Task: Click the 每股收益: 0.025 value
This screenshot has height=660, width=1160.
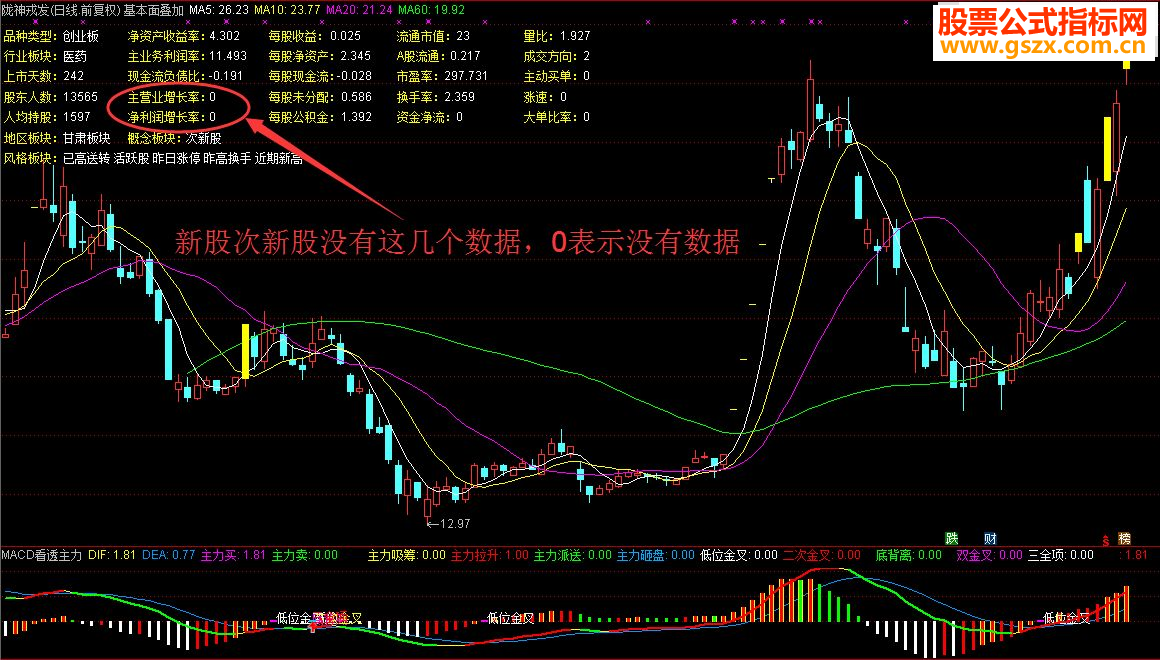Action: point(314,36)
